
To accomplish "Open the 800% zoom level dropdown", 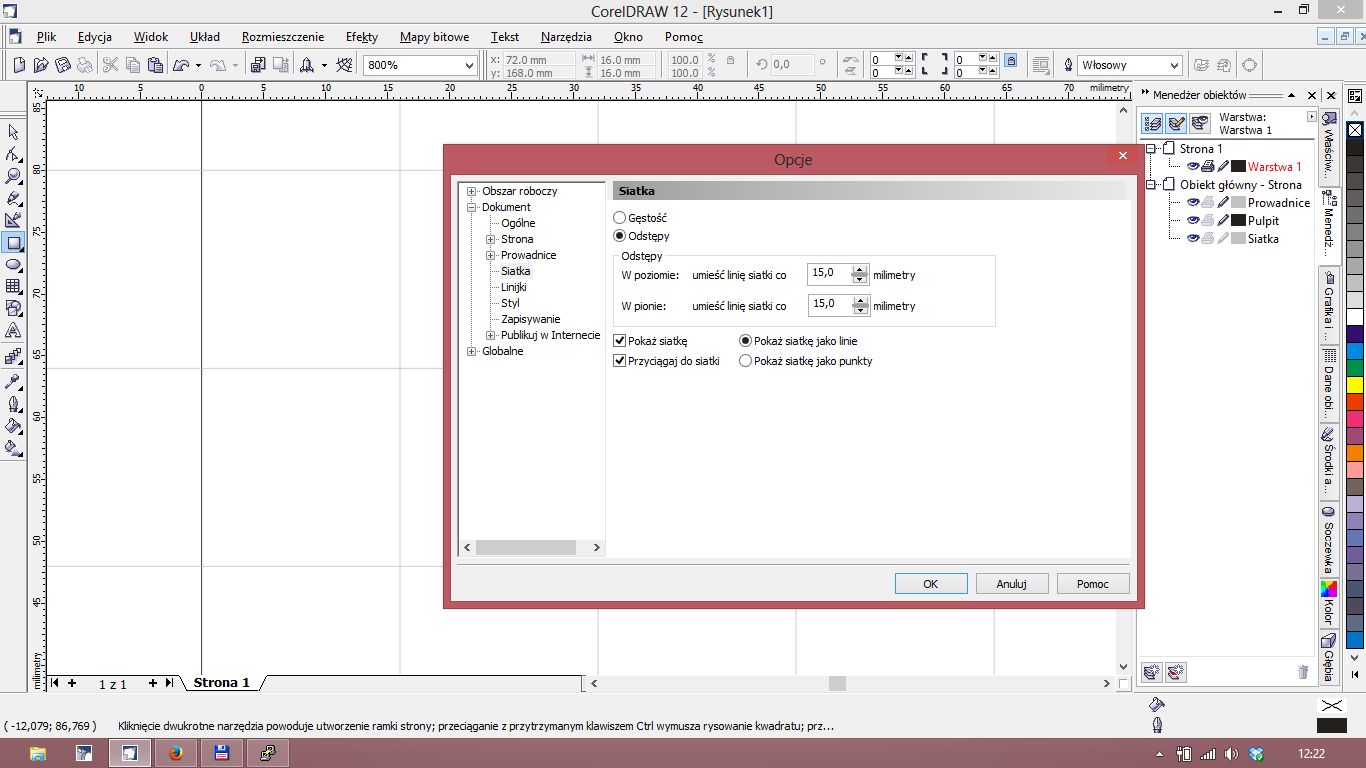I will [x=469, y=65].
